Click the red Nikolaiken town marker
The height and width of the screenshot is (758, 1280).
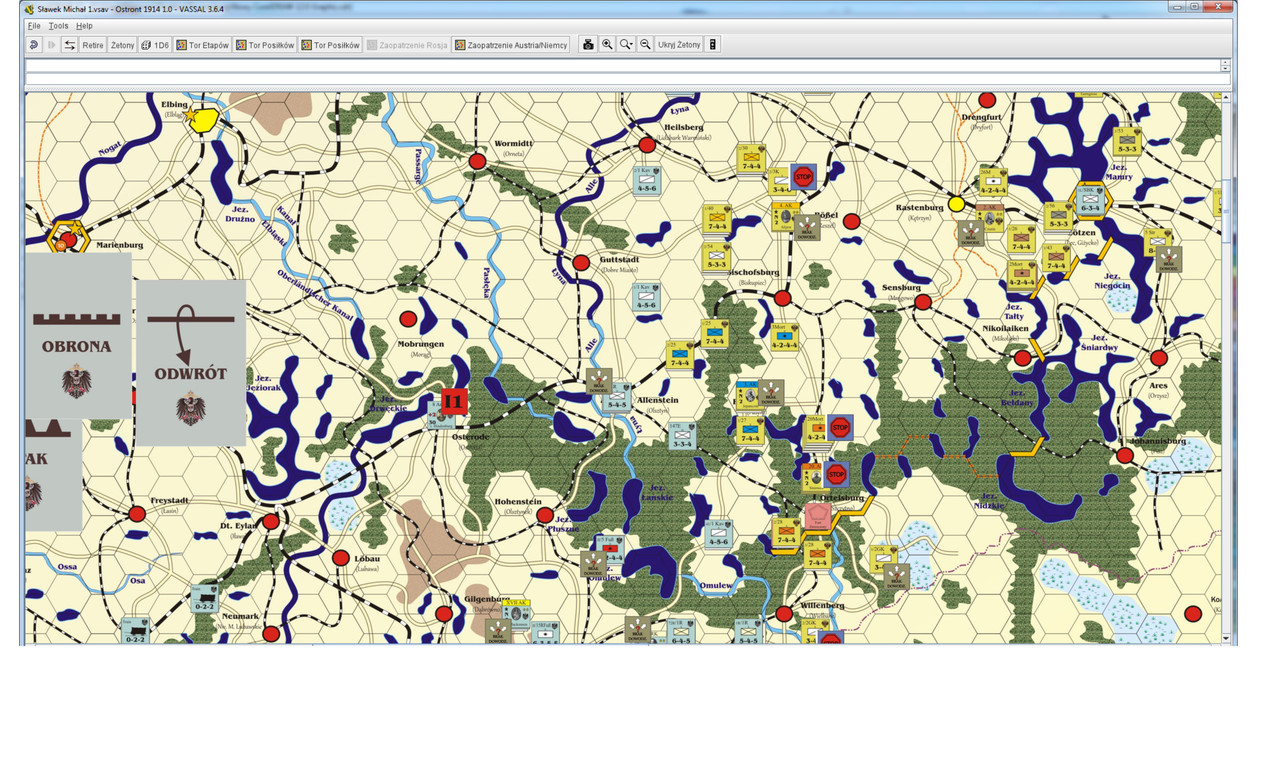[1022, 358]
